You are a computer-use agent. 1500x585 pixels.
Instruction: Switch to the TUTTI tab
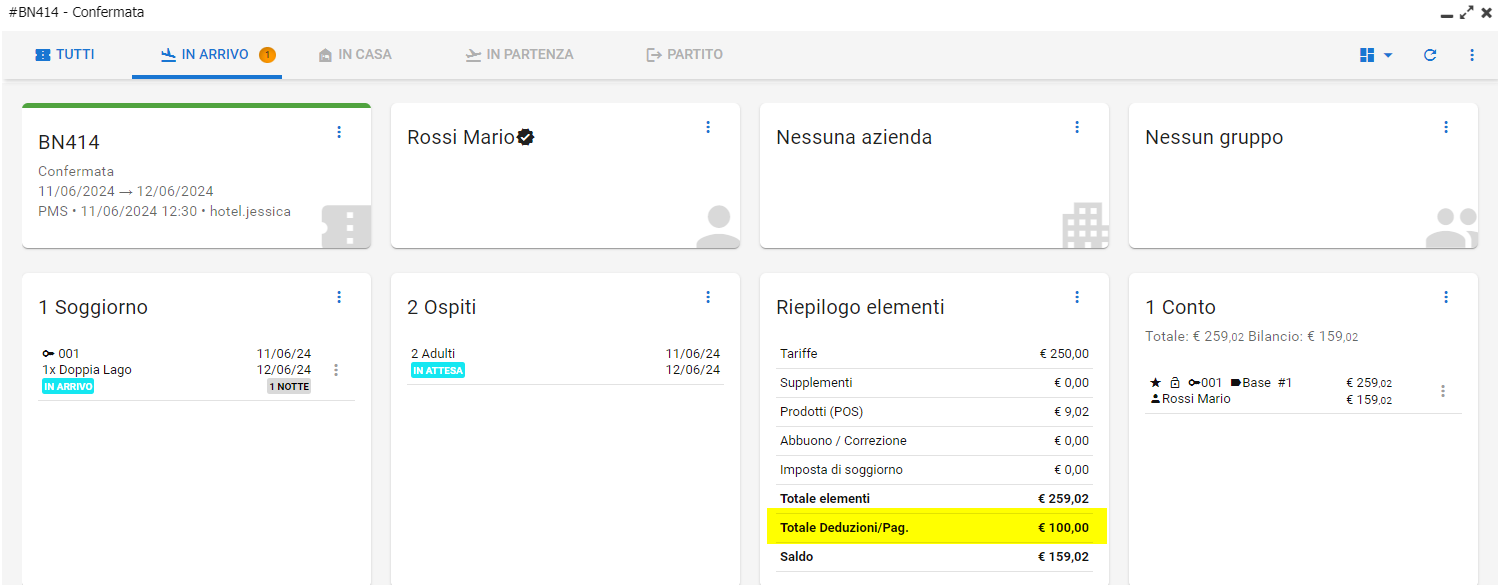[x=65, y=55]
